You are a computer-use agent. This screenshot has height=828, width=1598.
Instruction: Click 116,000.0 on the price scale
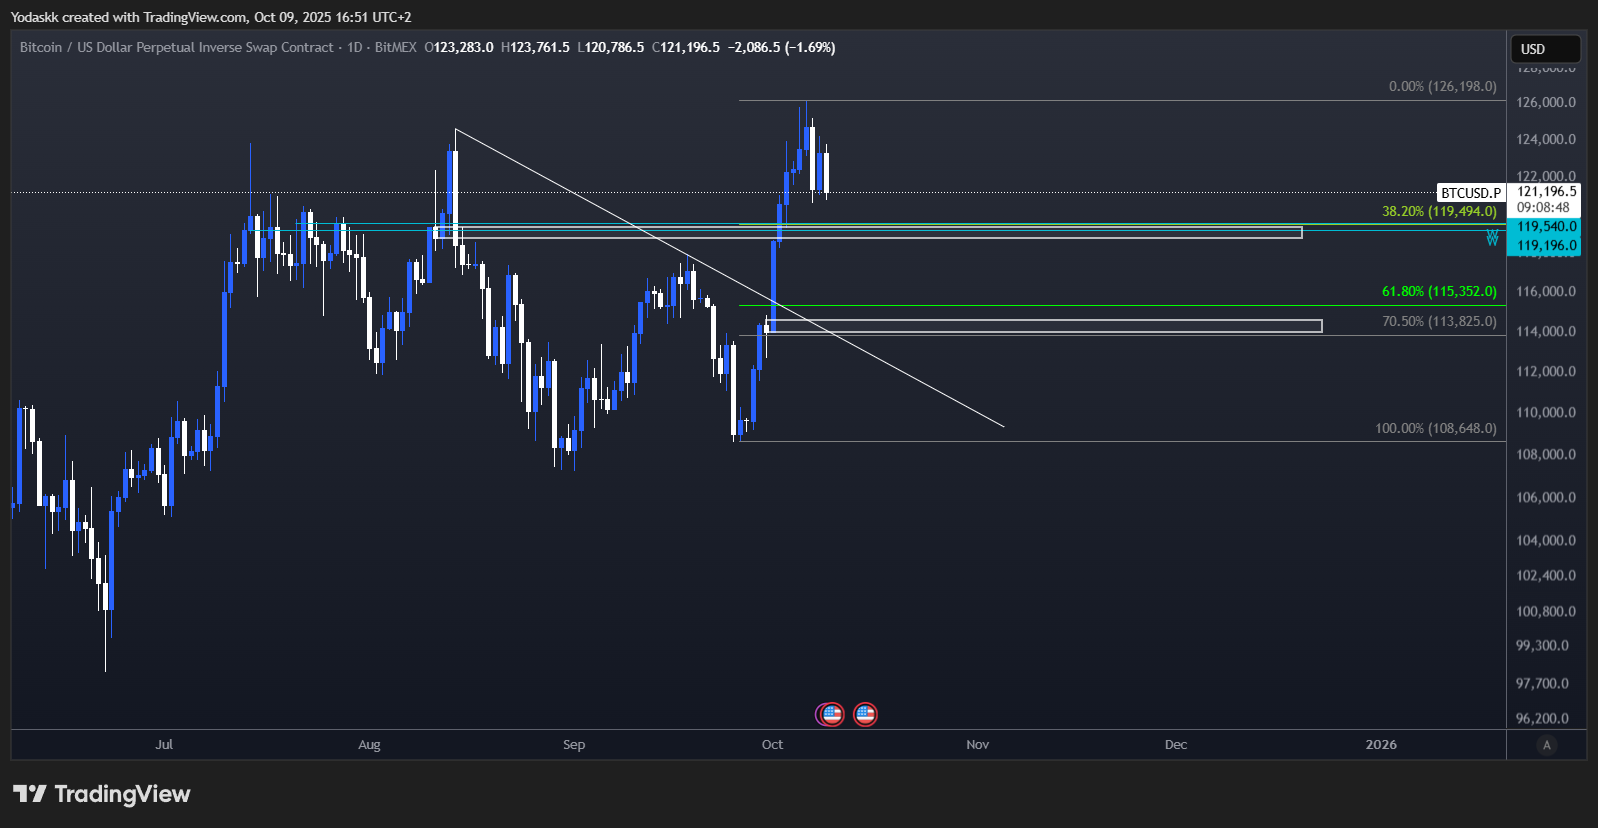1546,291
